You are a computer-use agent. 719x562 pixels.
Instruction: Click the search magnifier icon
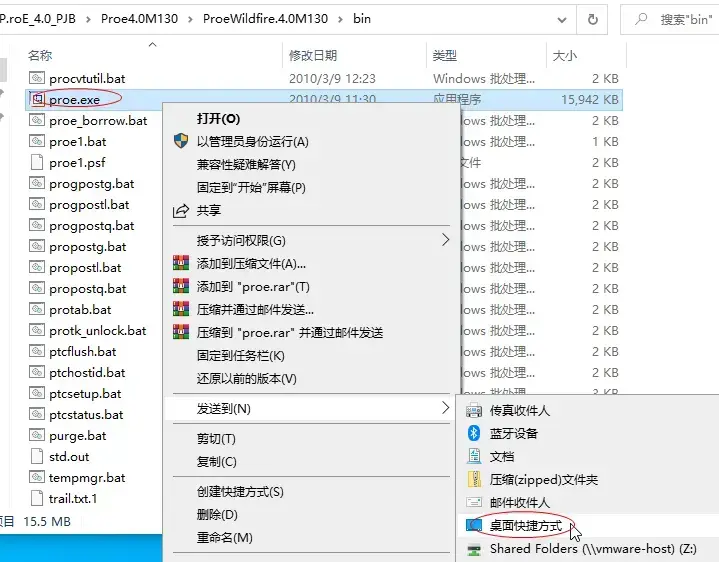pos(641,19)
